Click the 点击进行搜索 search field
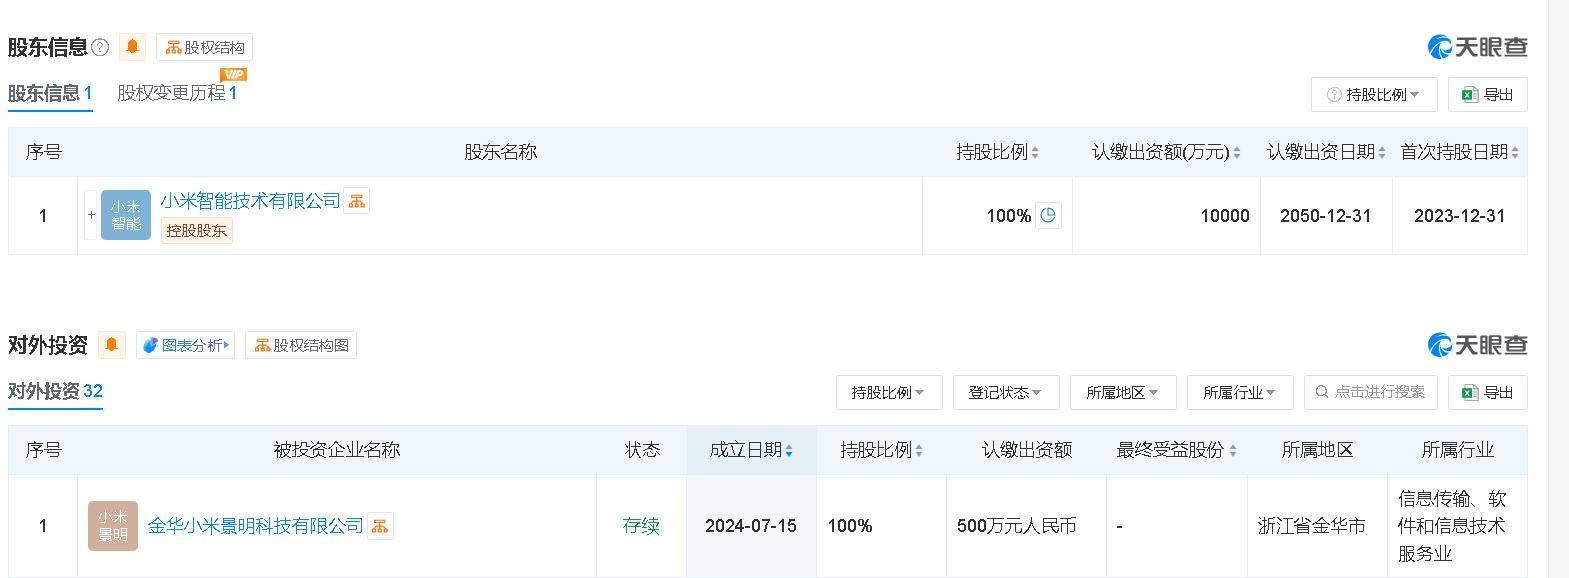Viewport: 1569px width, 578px height. click(1371, 392)
